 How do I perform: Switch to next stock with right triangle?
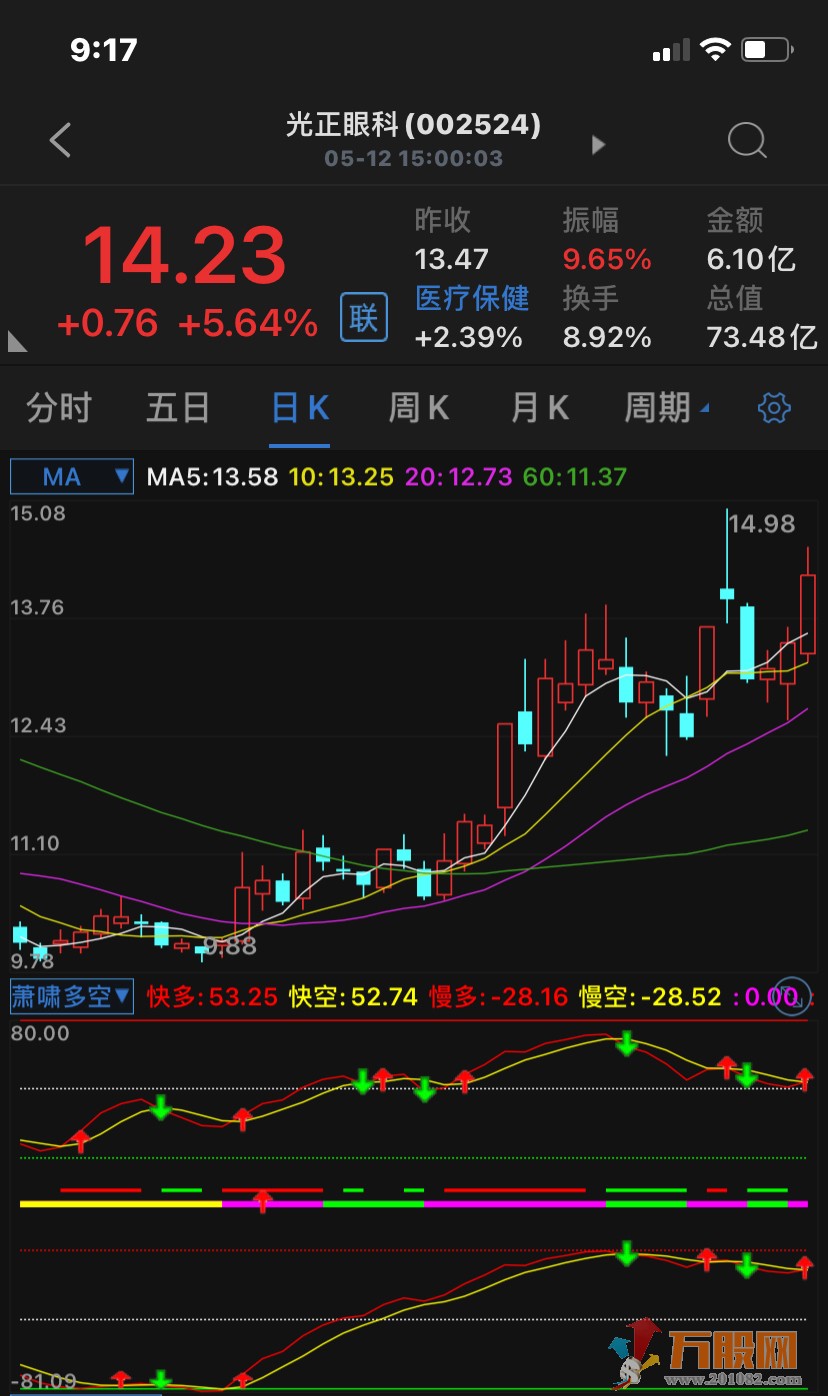click(598, 144)
